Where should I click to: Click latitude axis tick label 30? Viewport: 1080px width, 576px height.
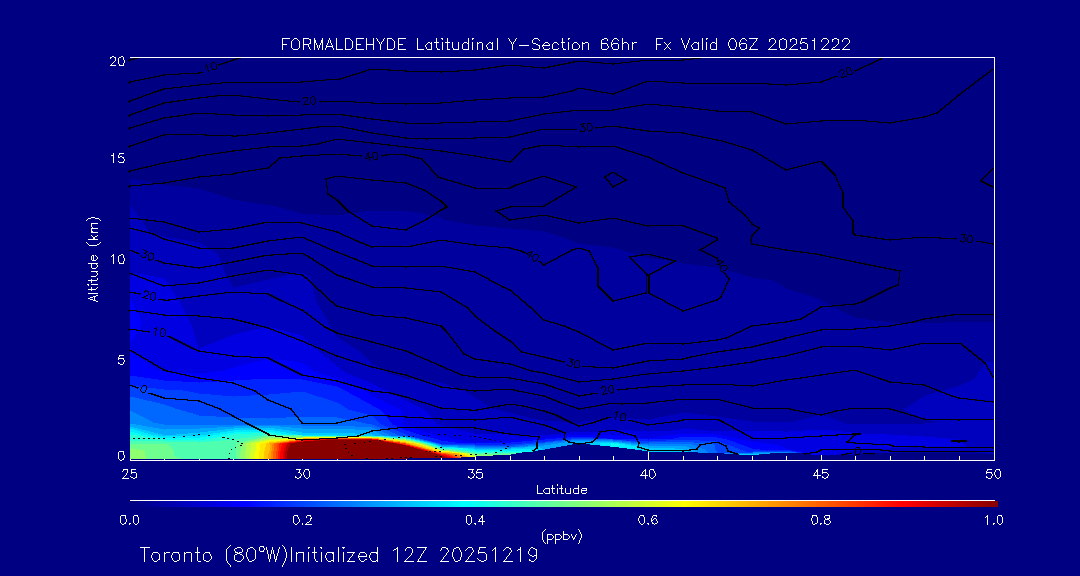(302, 474)
